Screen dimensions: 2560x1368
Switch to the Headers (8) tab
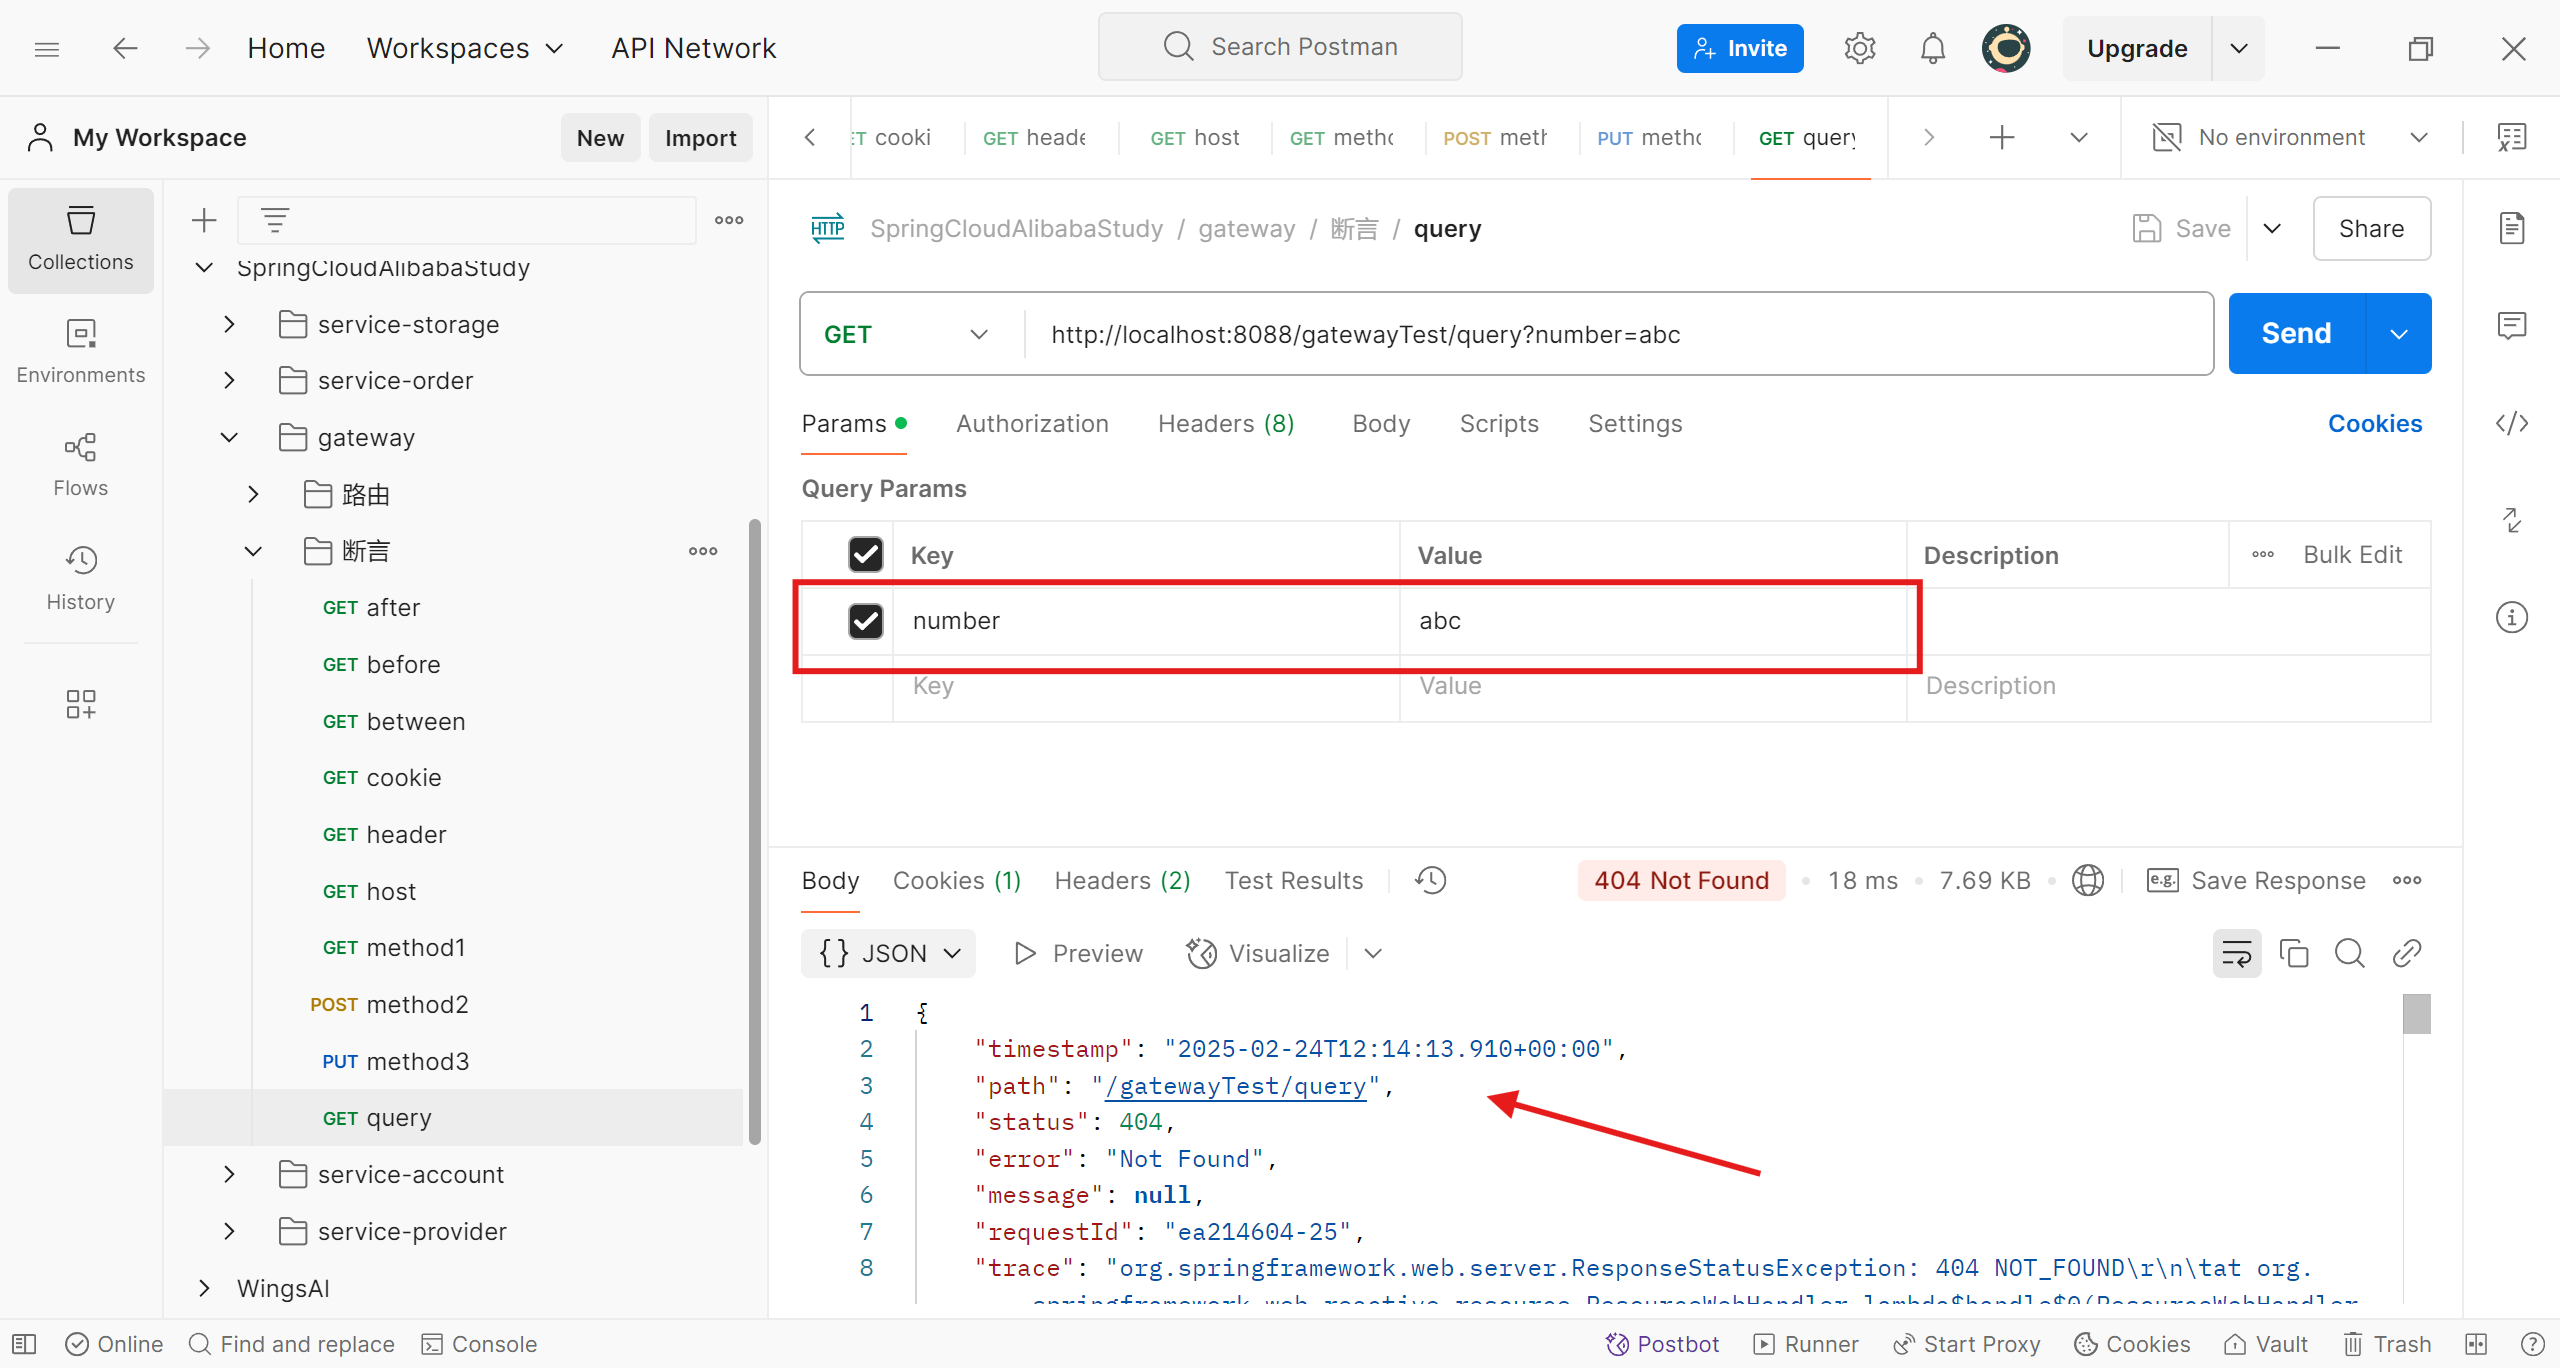click(1225, 424)
